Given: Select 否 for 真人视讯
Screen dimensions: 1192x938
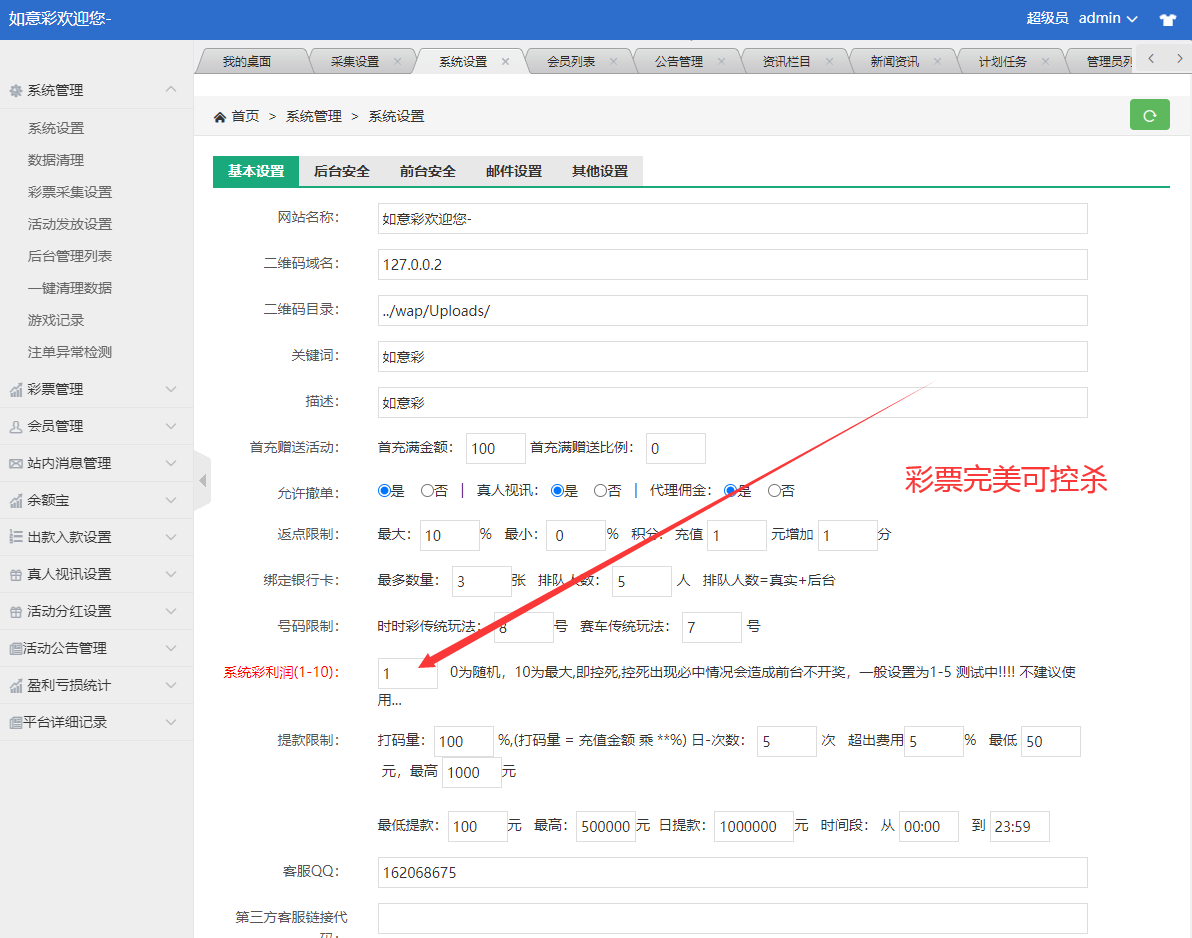Looking at the screenshot, I should click(600, 491).
